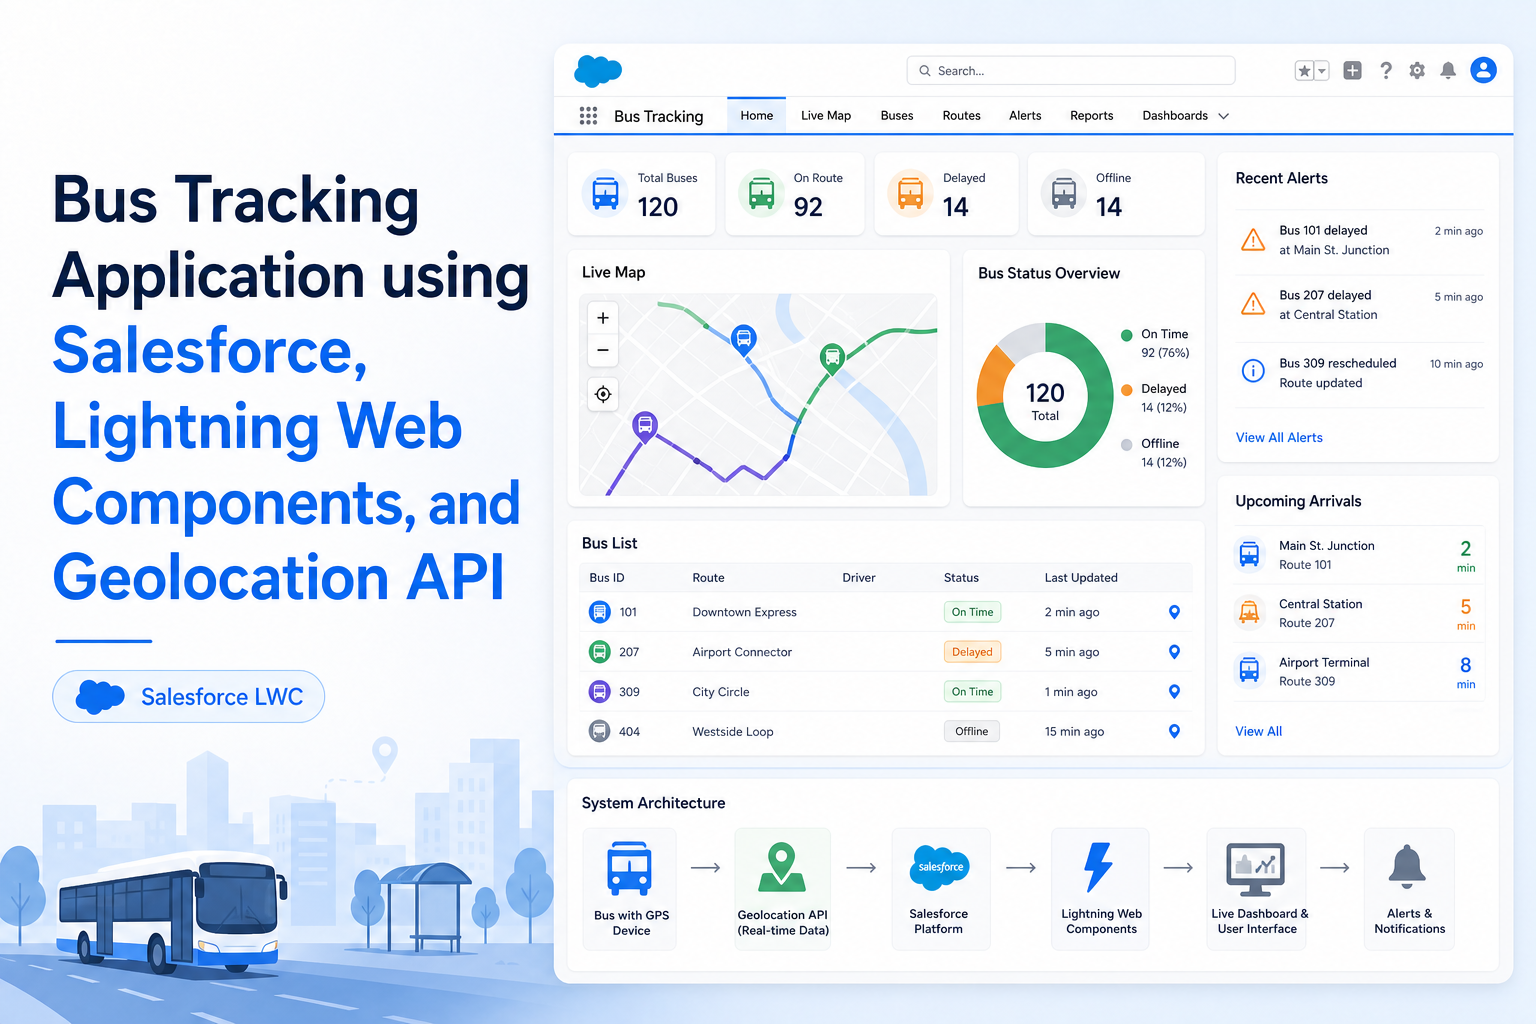Zoom in on the live map
This screenshot has width=1536, height=1024.
[603, 318]
